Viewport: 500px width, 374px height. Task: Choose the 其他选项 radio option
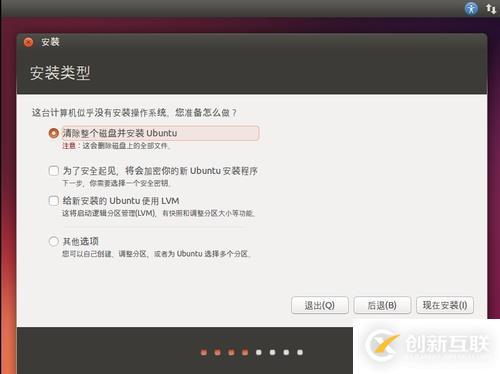click(x=54, y=241)
